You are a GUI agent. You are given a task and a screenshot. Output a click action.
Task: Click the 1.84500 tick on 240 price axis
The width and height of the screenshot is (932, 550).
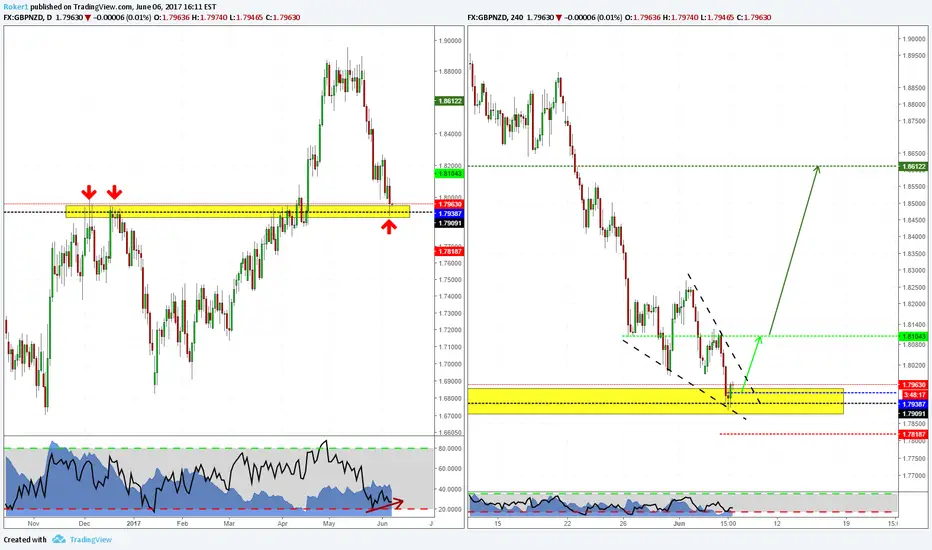point(914,221)
